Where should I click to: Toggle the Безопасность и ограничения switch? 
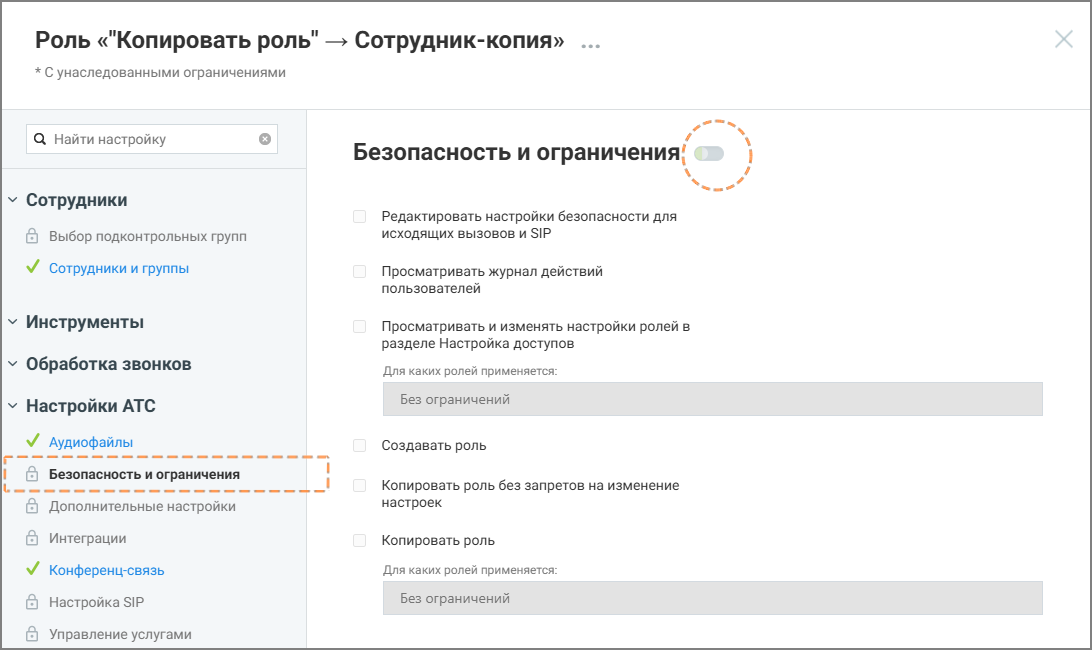[x=709, y=153]
